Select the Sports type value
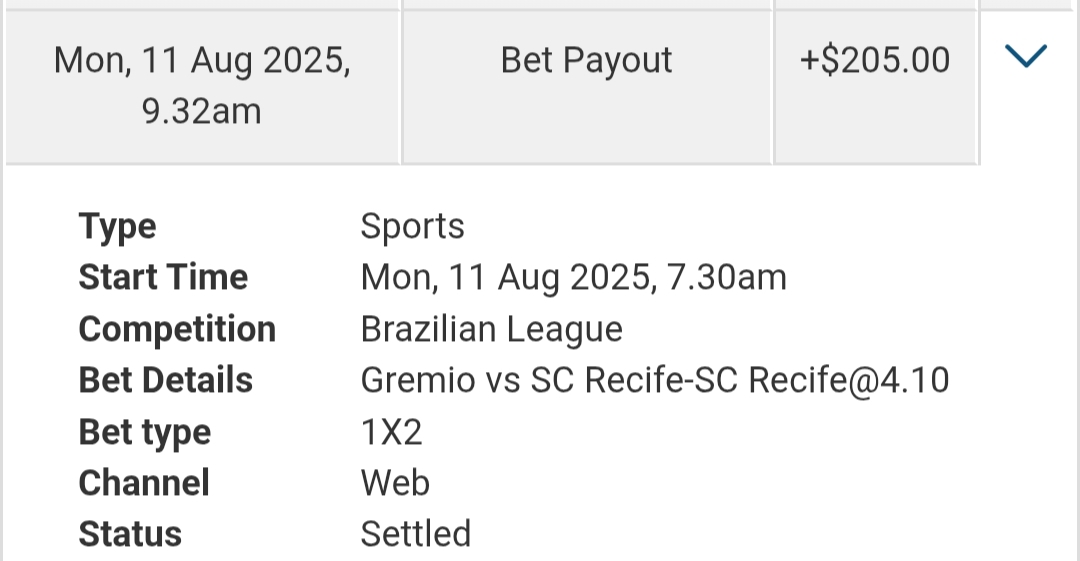 (412, 226)
